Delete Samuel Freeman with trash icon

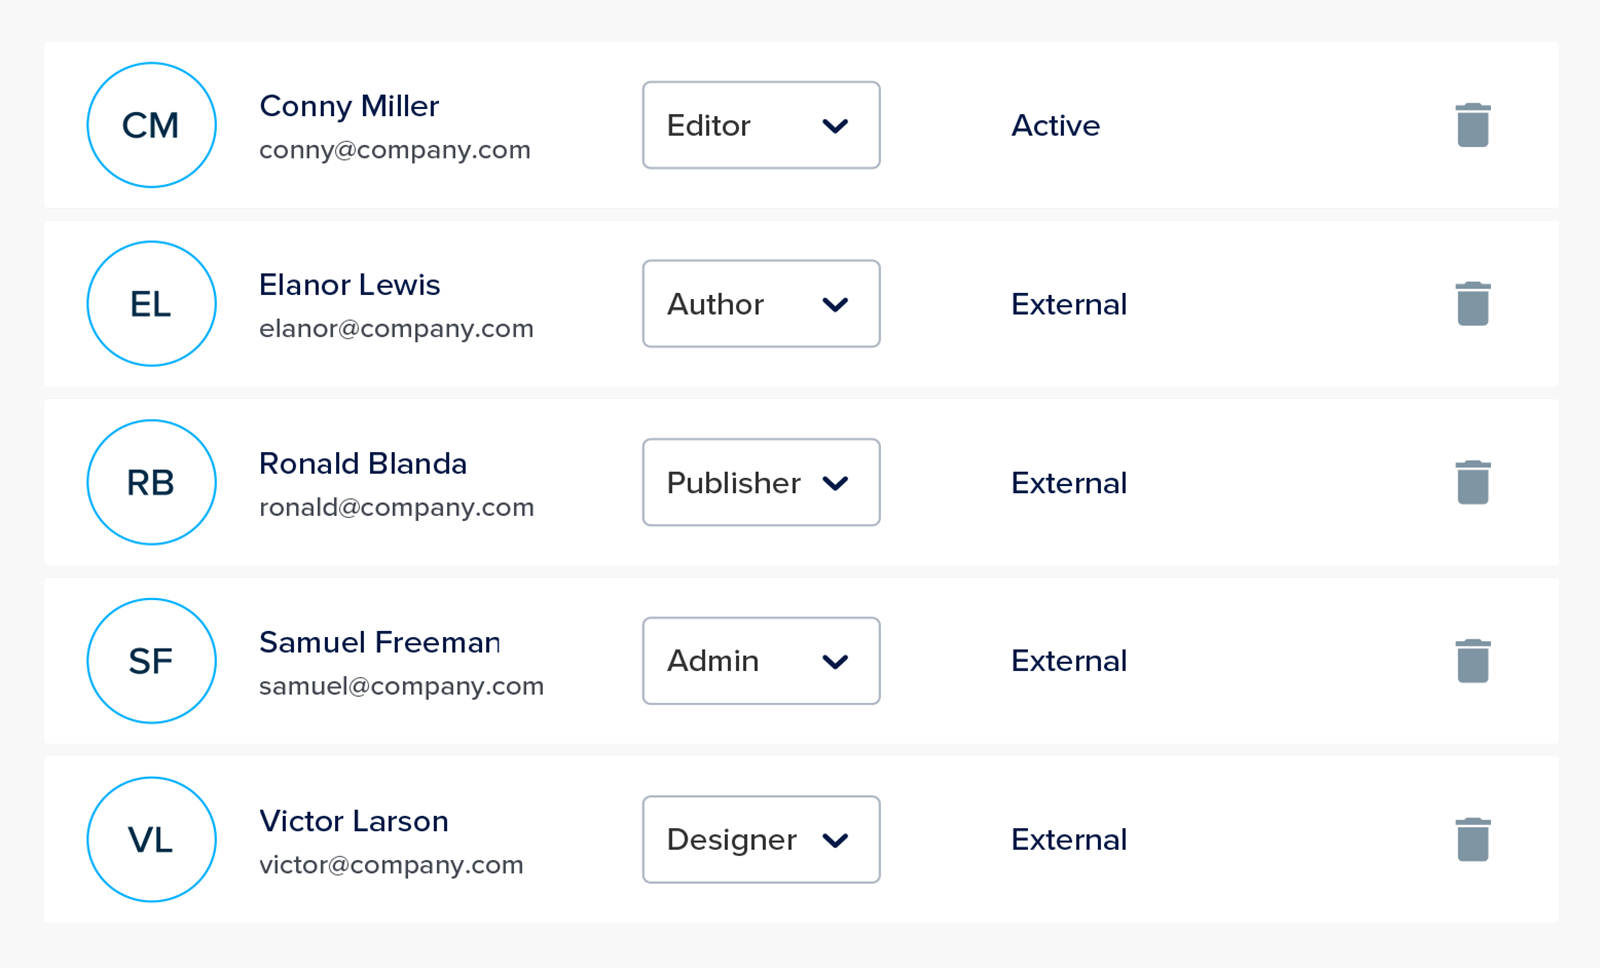(x=1473, y=661)
